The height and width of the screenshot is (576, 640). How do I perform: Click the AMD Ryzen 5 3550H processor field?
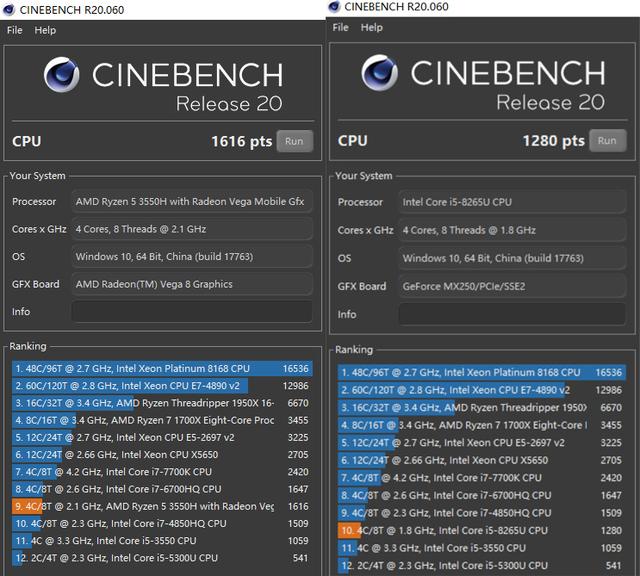(192, 201)
